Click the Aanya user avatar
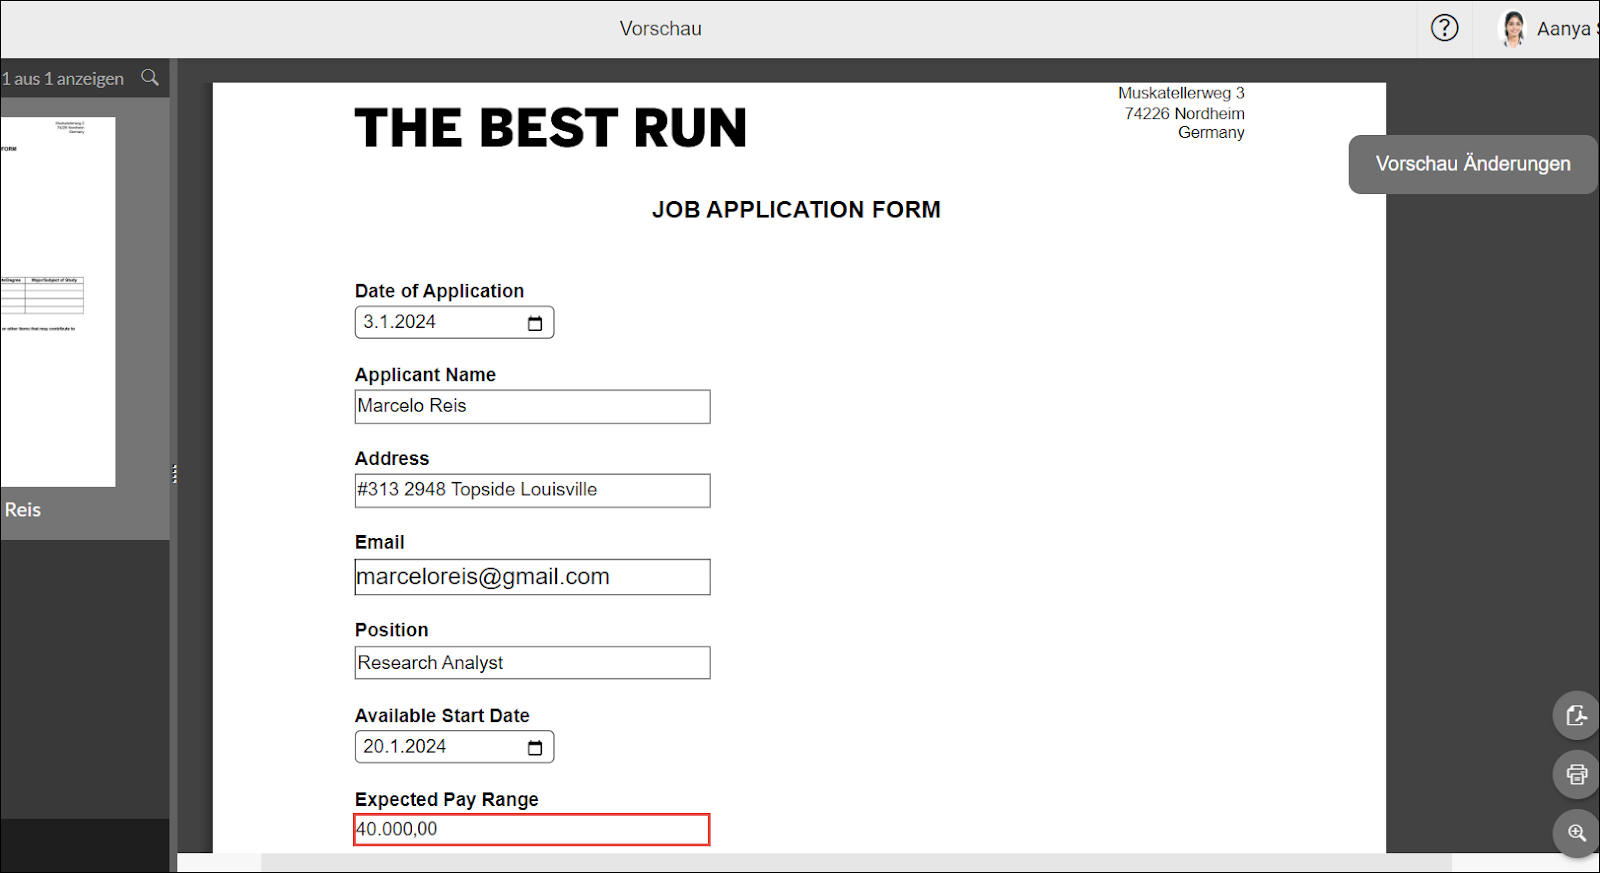The image size is (1600, 873). click(1513, 29)
